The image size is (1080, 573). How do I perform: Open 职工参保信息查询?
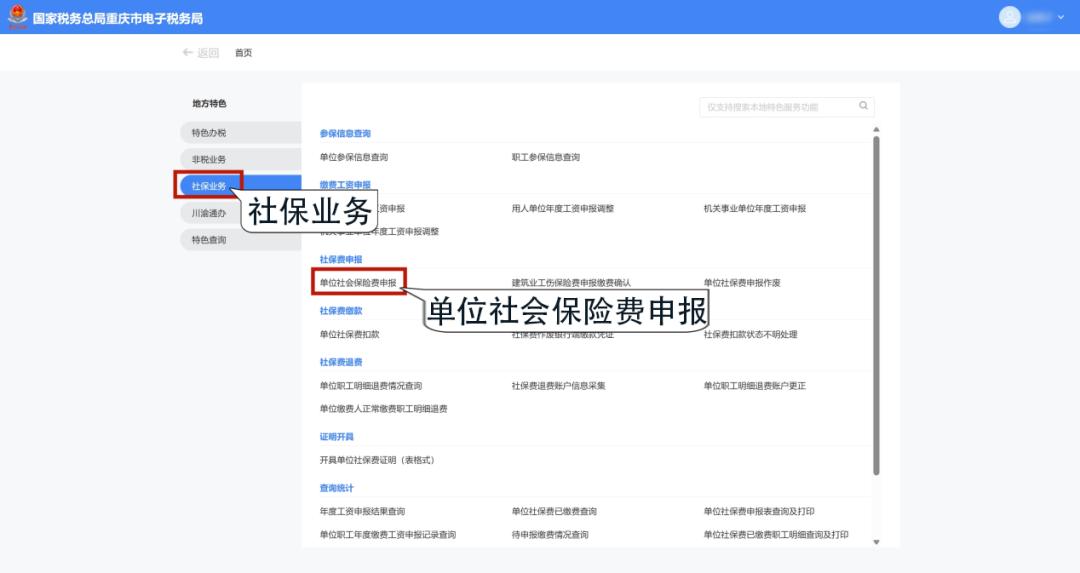pos(545,157)
